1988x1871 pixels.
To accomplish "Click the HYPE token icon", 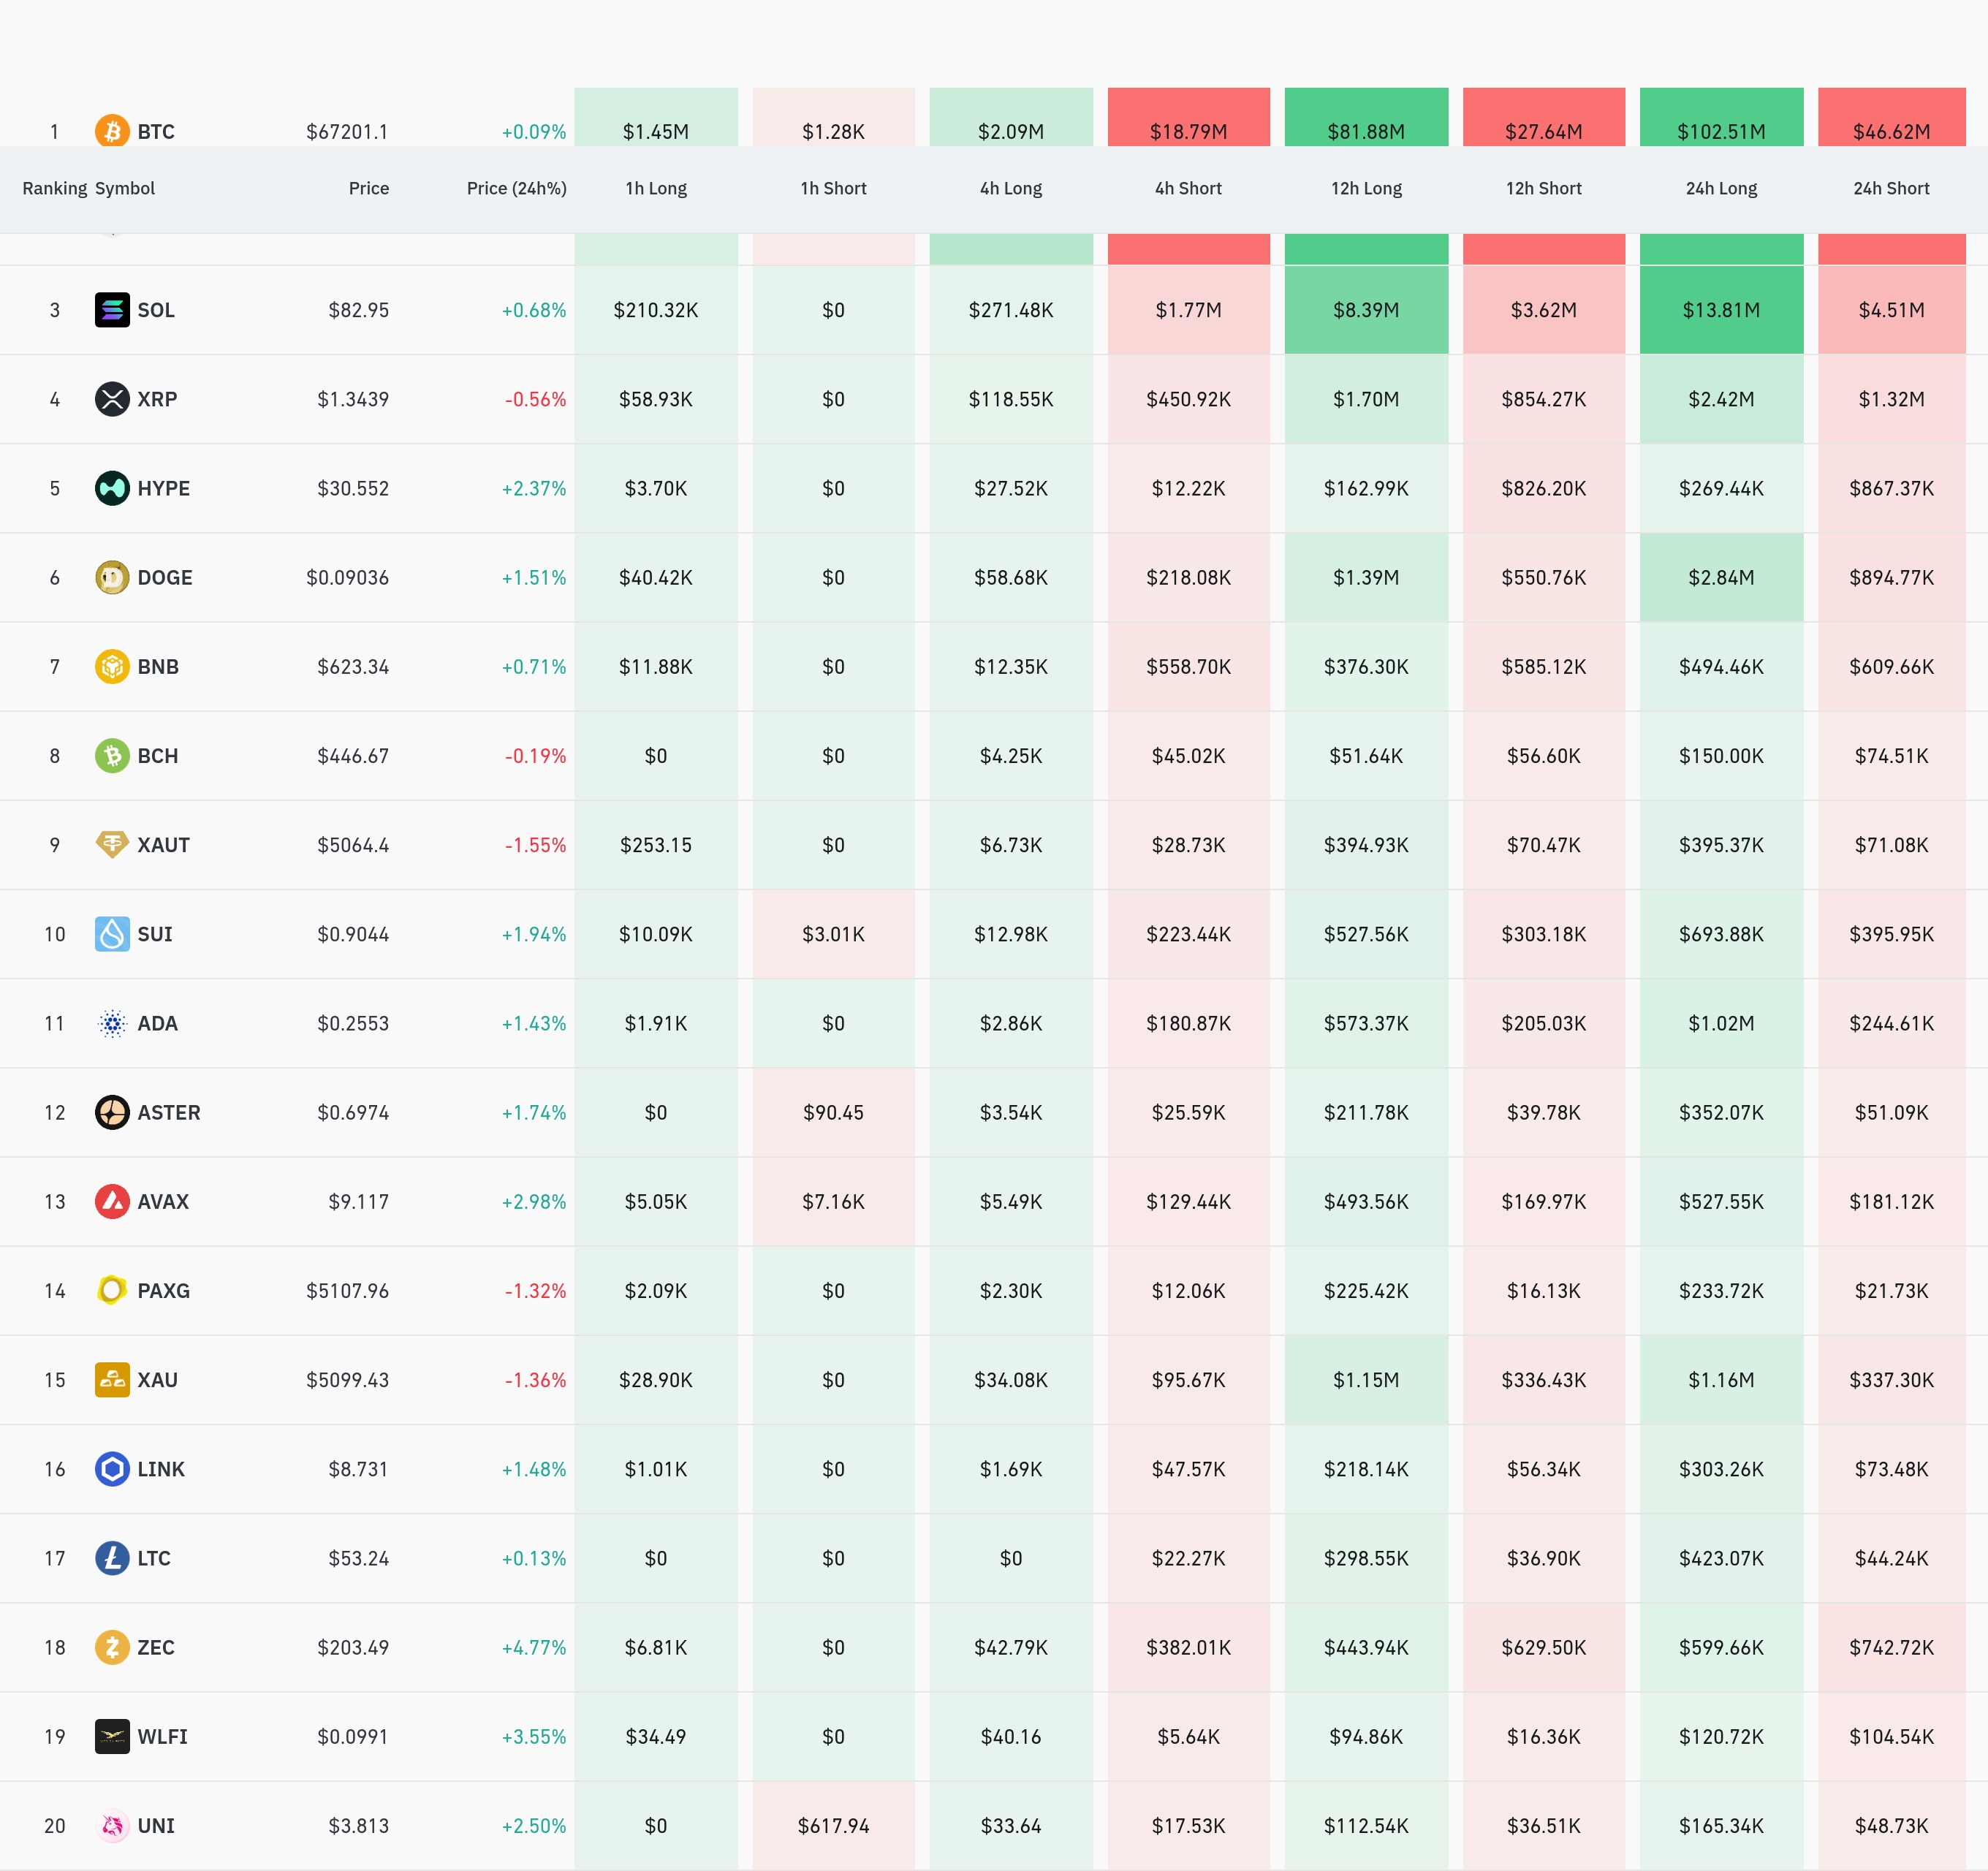I will 112,488.
